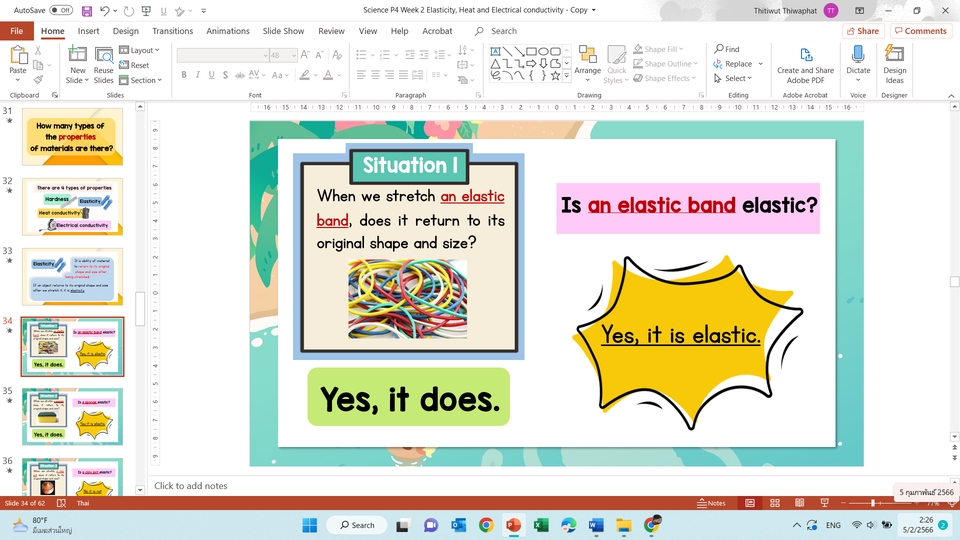The height and width of the screenshot is (540, 960).
Task: Switch to Normal view icon
Action: point(749,503)
